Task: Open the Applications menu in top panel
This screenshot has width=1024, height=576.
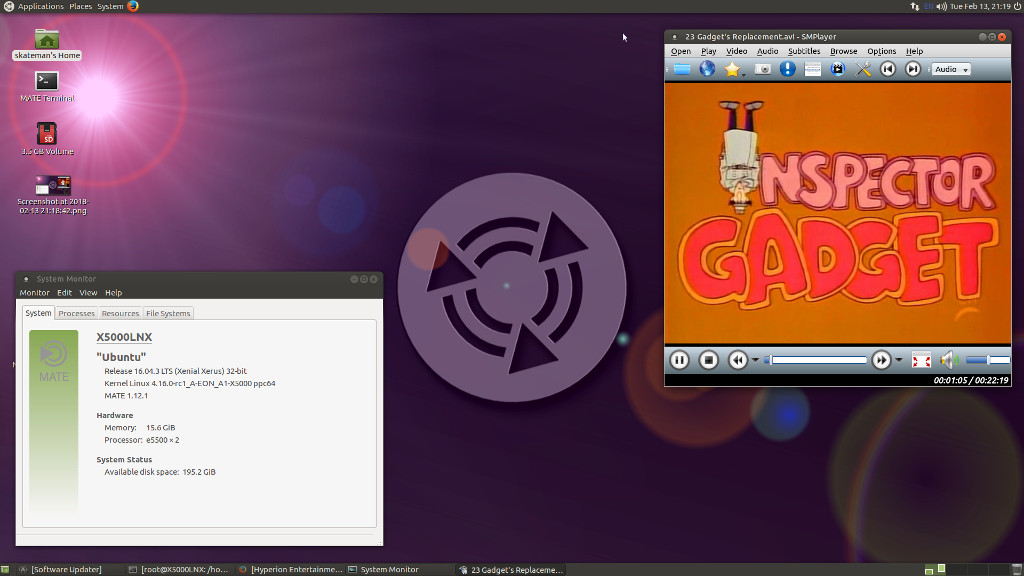Action: (40, 6)
